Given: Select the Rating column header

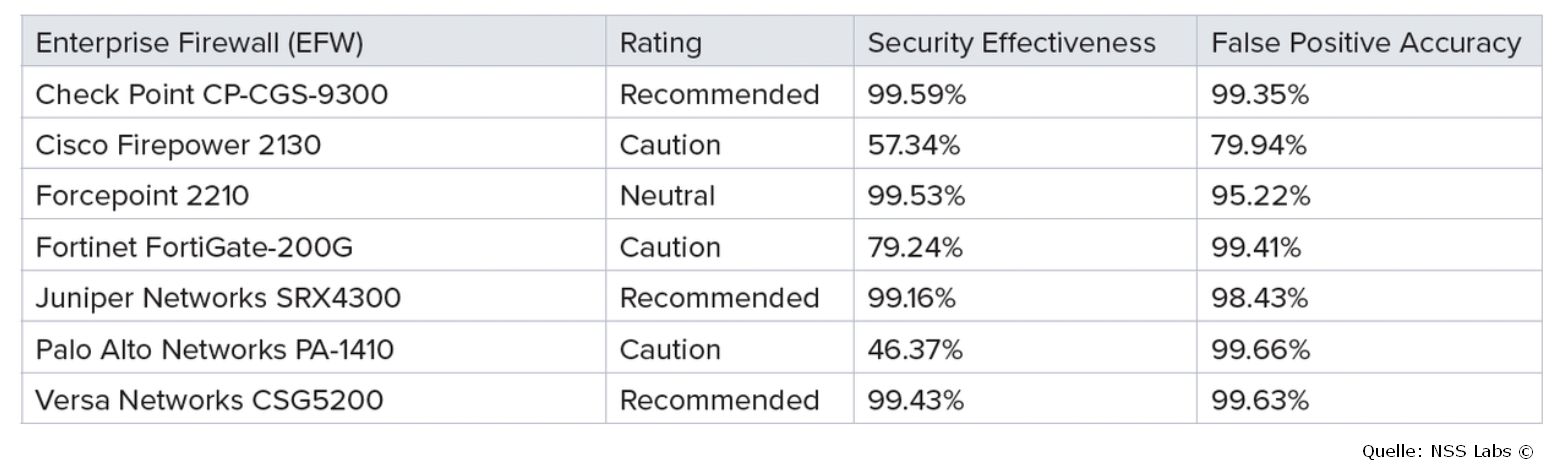Looking at the screenshot, I should (x=661, y=43).
